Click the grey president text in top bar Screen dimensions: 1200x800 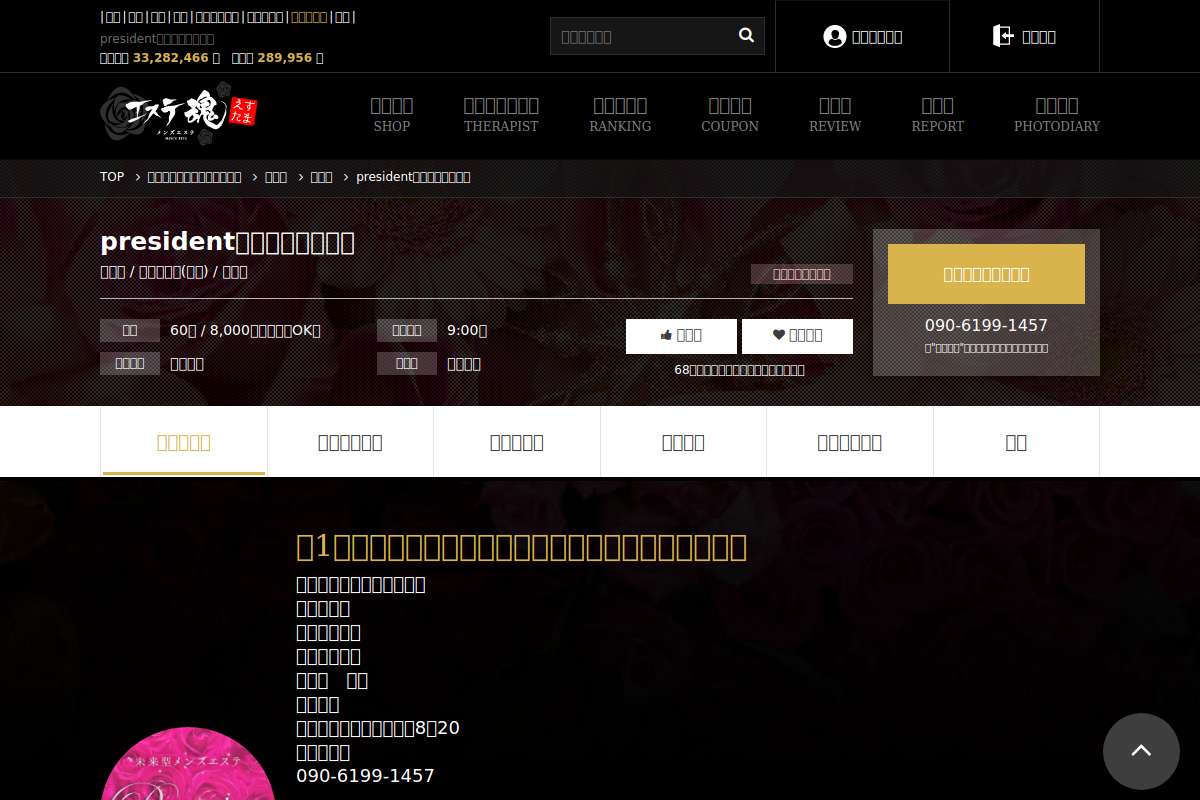[157, 38]
